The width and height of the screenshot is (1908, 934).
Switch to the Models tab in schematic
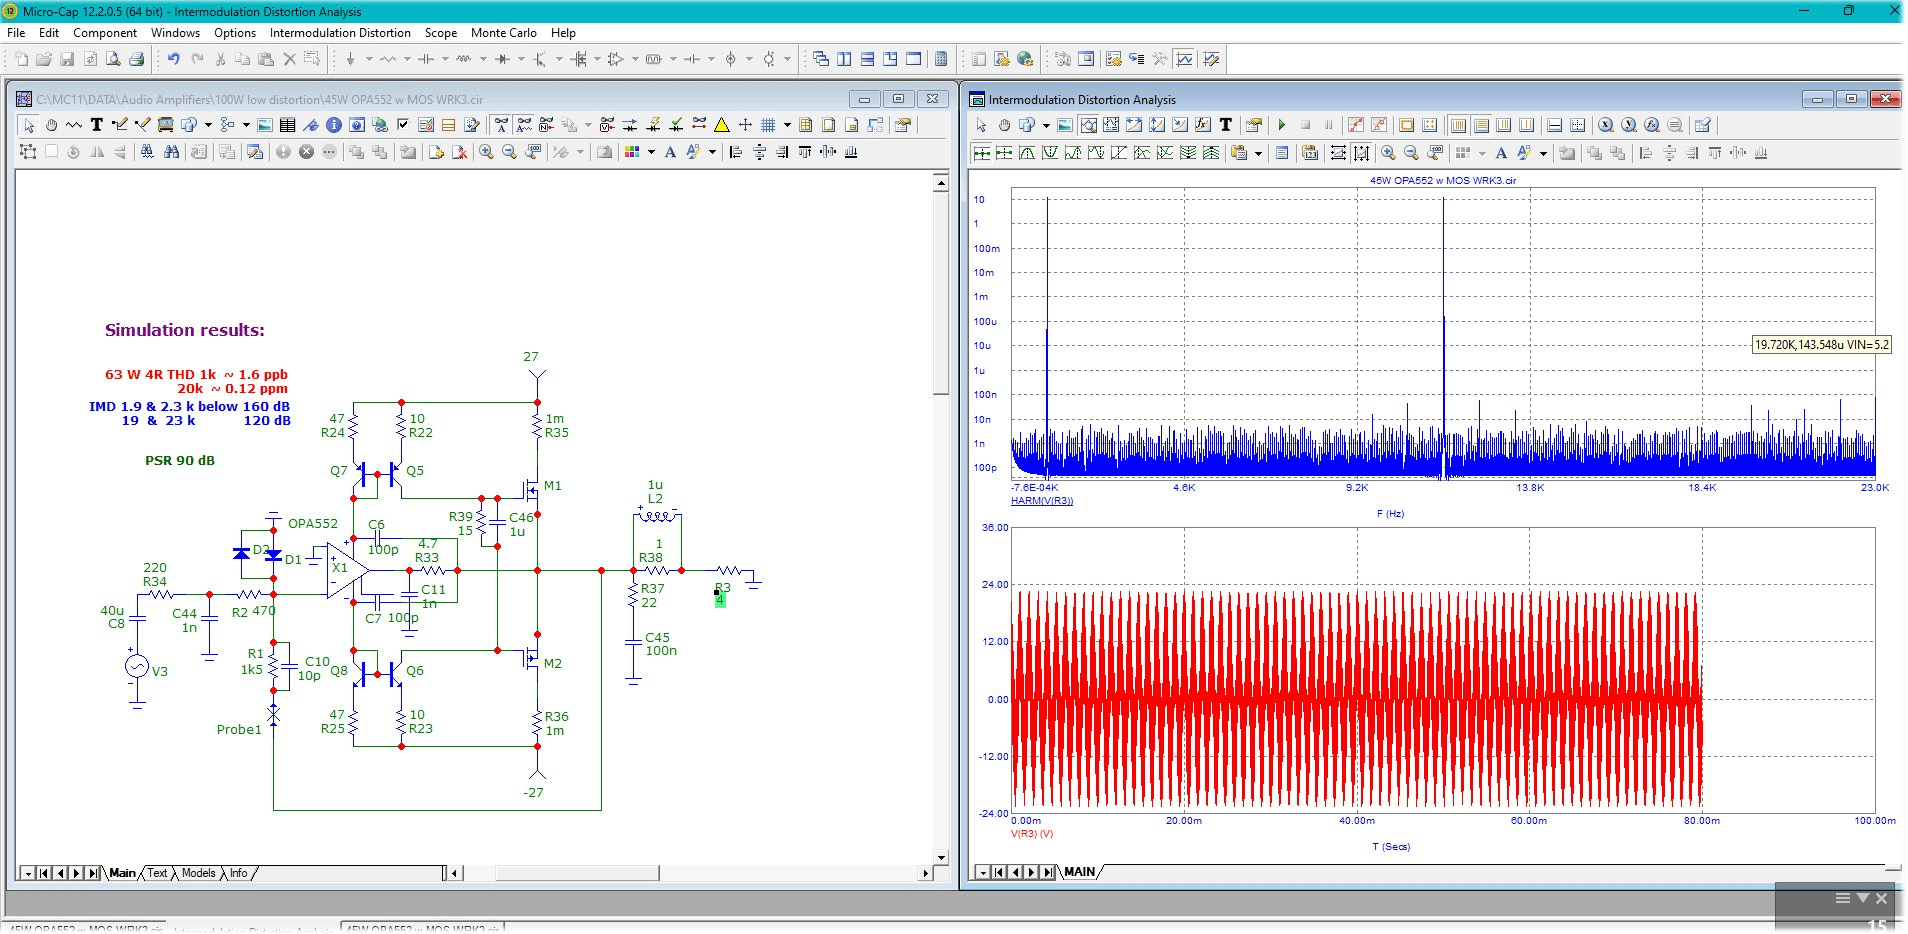click(x=198, y=873)
